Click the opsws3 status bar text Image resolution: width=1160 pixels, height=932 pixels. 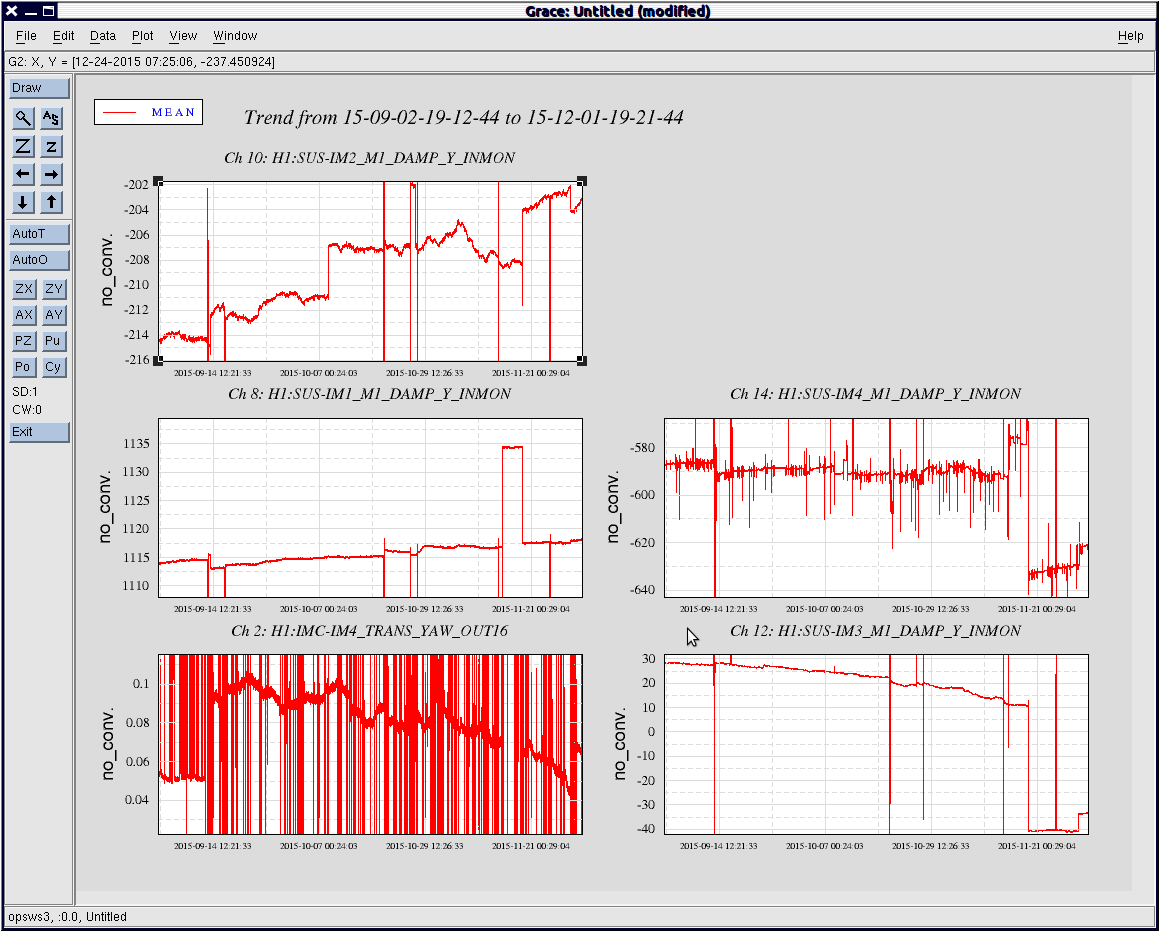(67, 916)
